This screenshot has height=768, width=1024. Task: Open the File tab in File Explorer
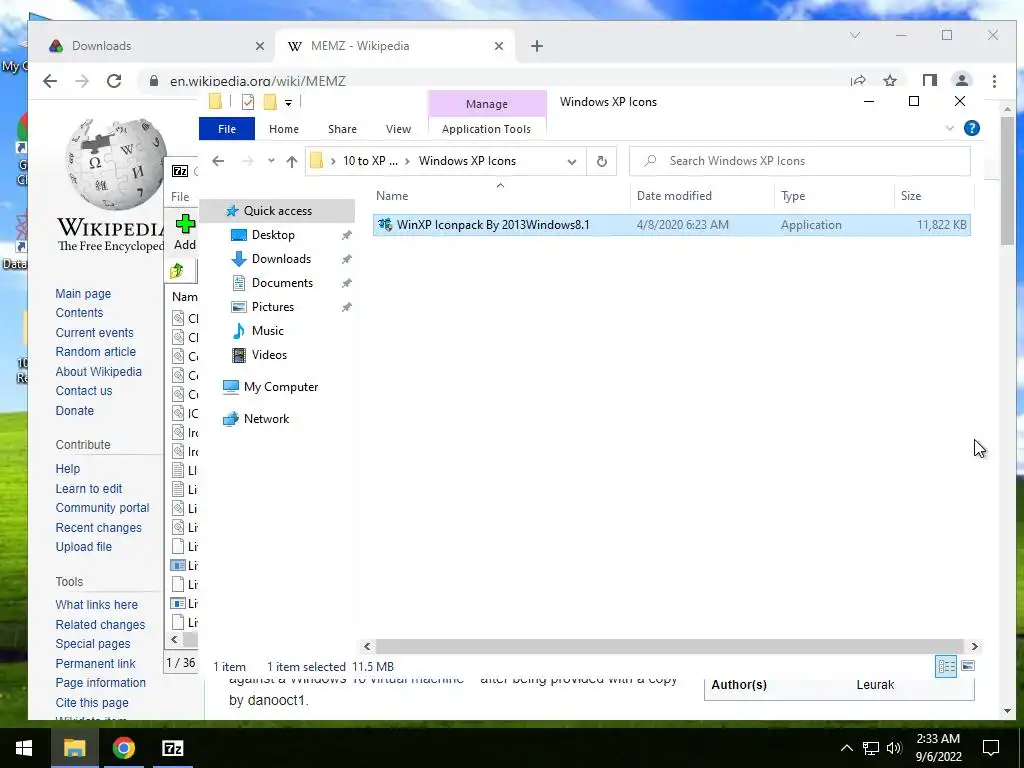pyautogui.click(x=227, y=129)
